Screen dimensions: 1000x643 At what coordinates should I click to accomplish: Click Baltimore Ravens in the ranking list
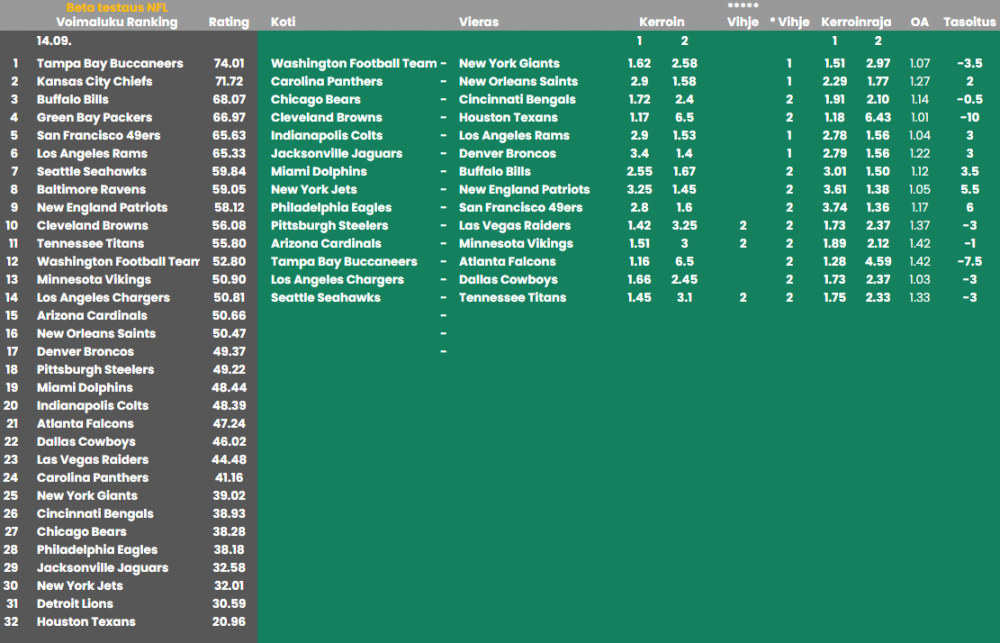point(91,189)
